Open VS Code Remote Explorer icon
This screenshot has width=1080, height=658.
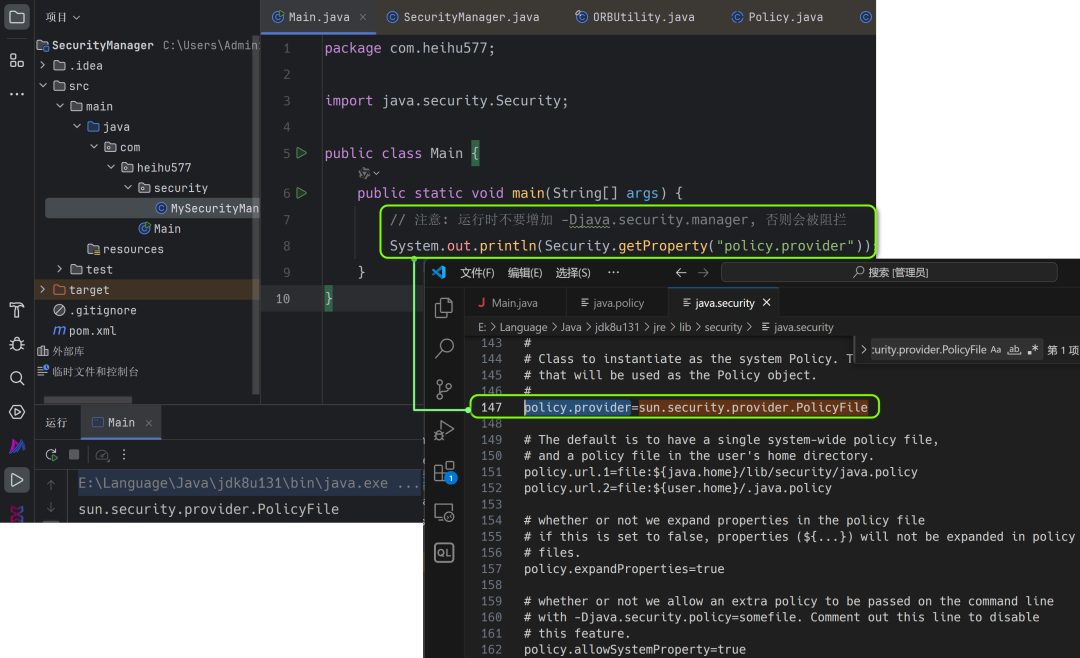(x=444, y=513)
